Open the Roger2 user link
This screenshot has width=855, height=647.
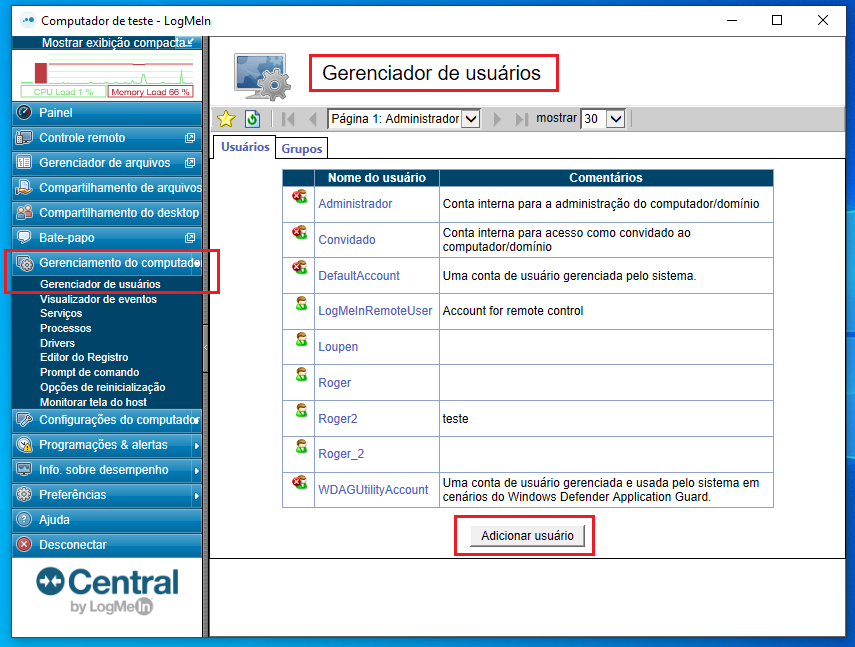coord(338,419)
